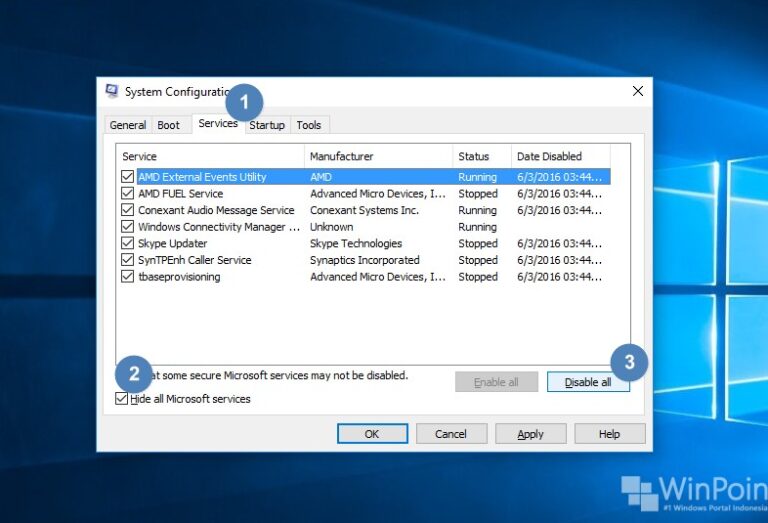
Task: Select the AMD External Events Utility row
Action: click(374, 177)
